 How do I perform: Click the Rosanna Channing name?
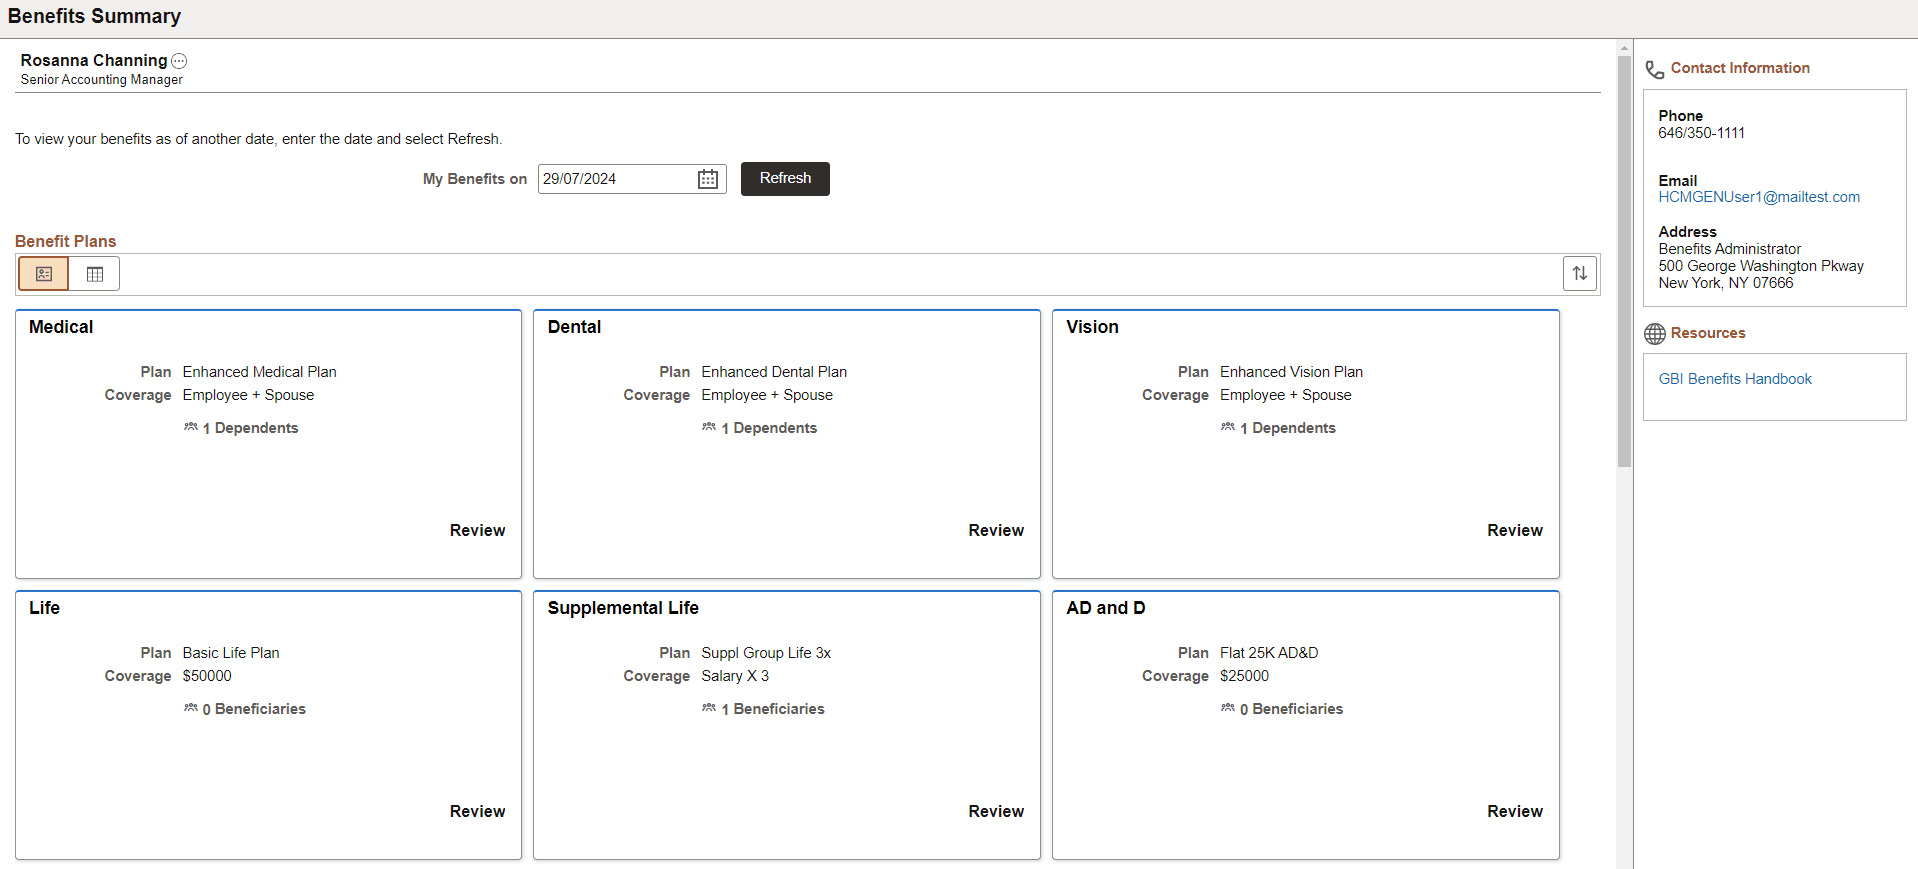click(x=94, y=61)
